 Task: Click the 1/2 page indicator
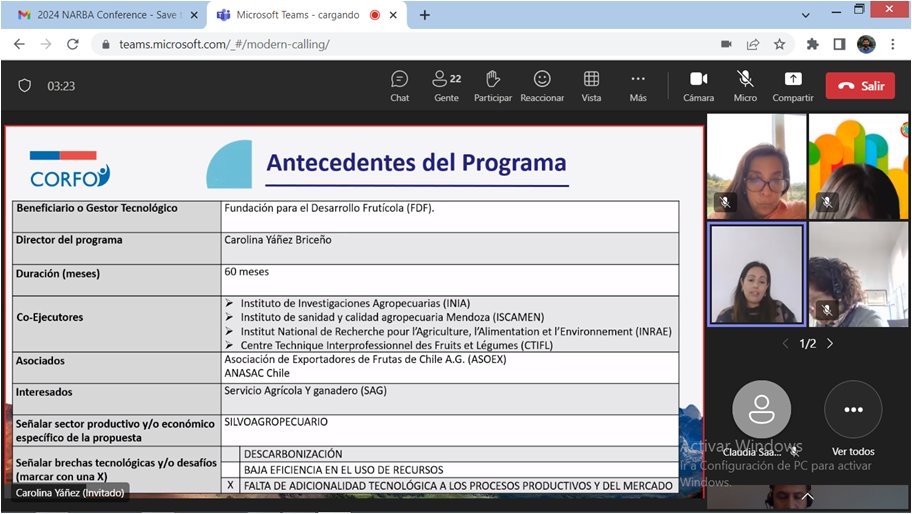click(x=808, y=344)
